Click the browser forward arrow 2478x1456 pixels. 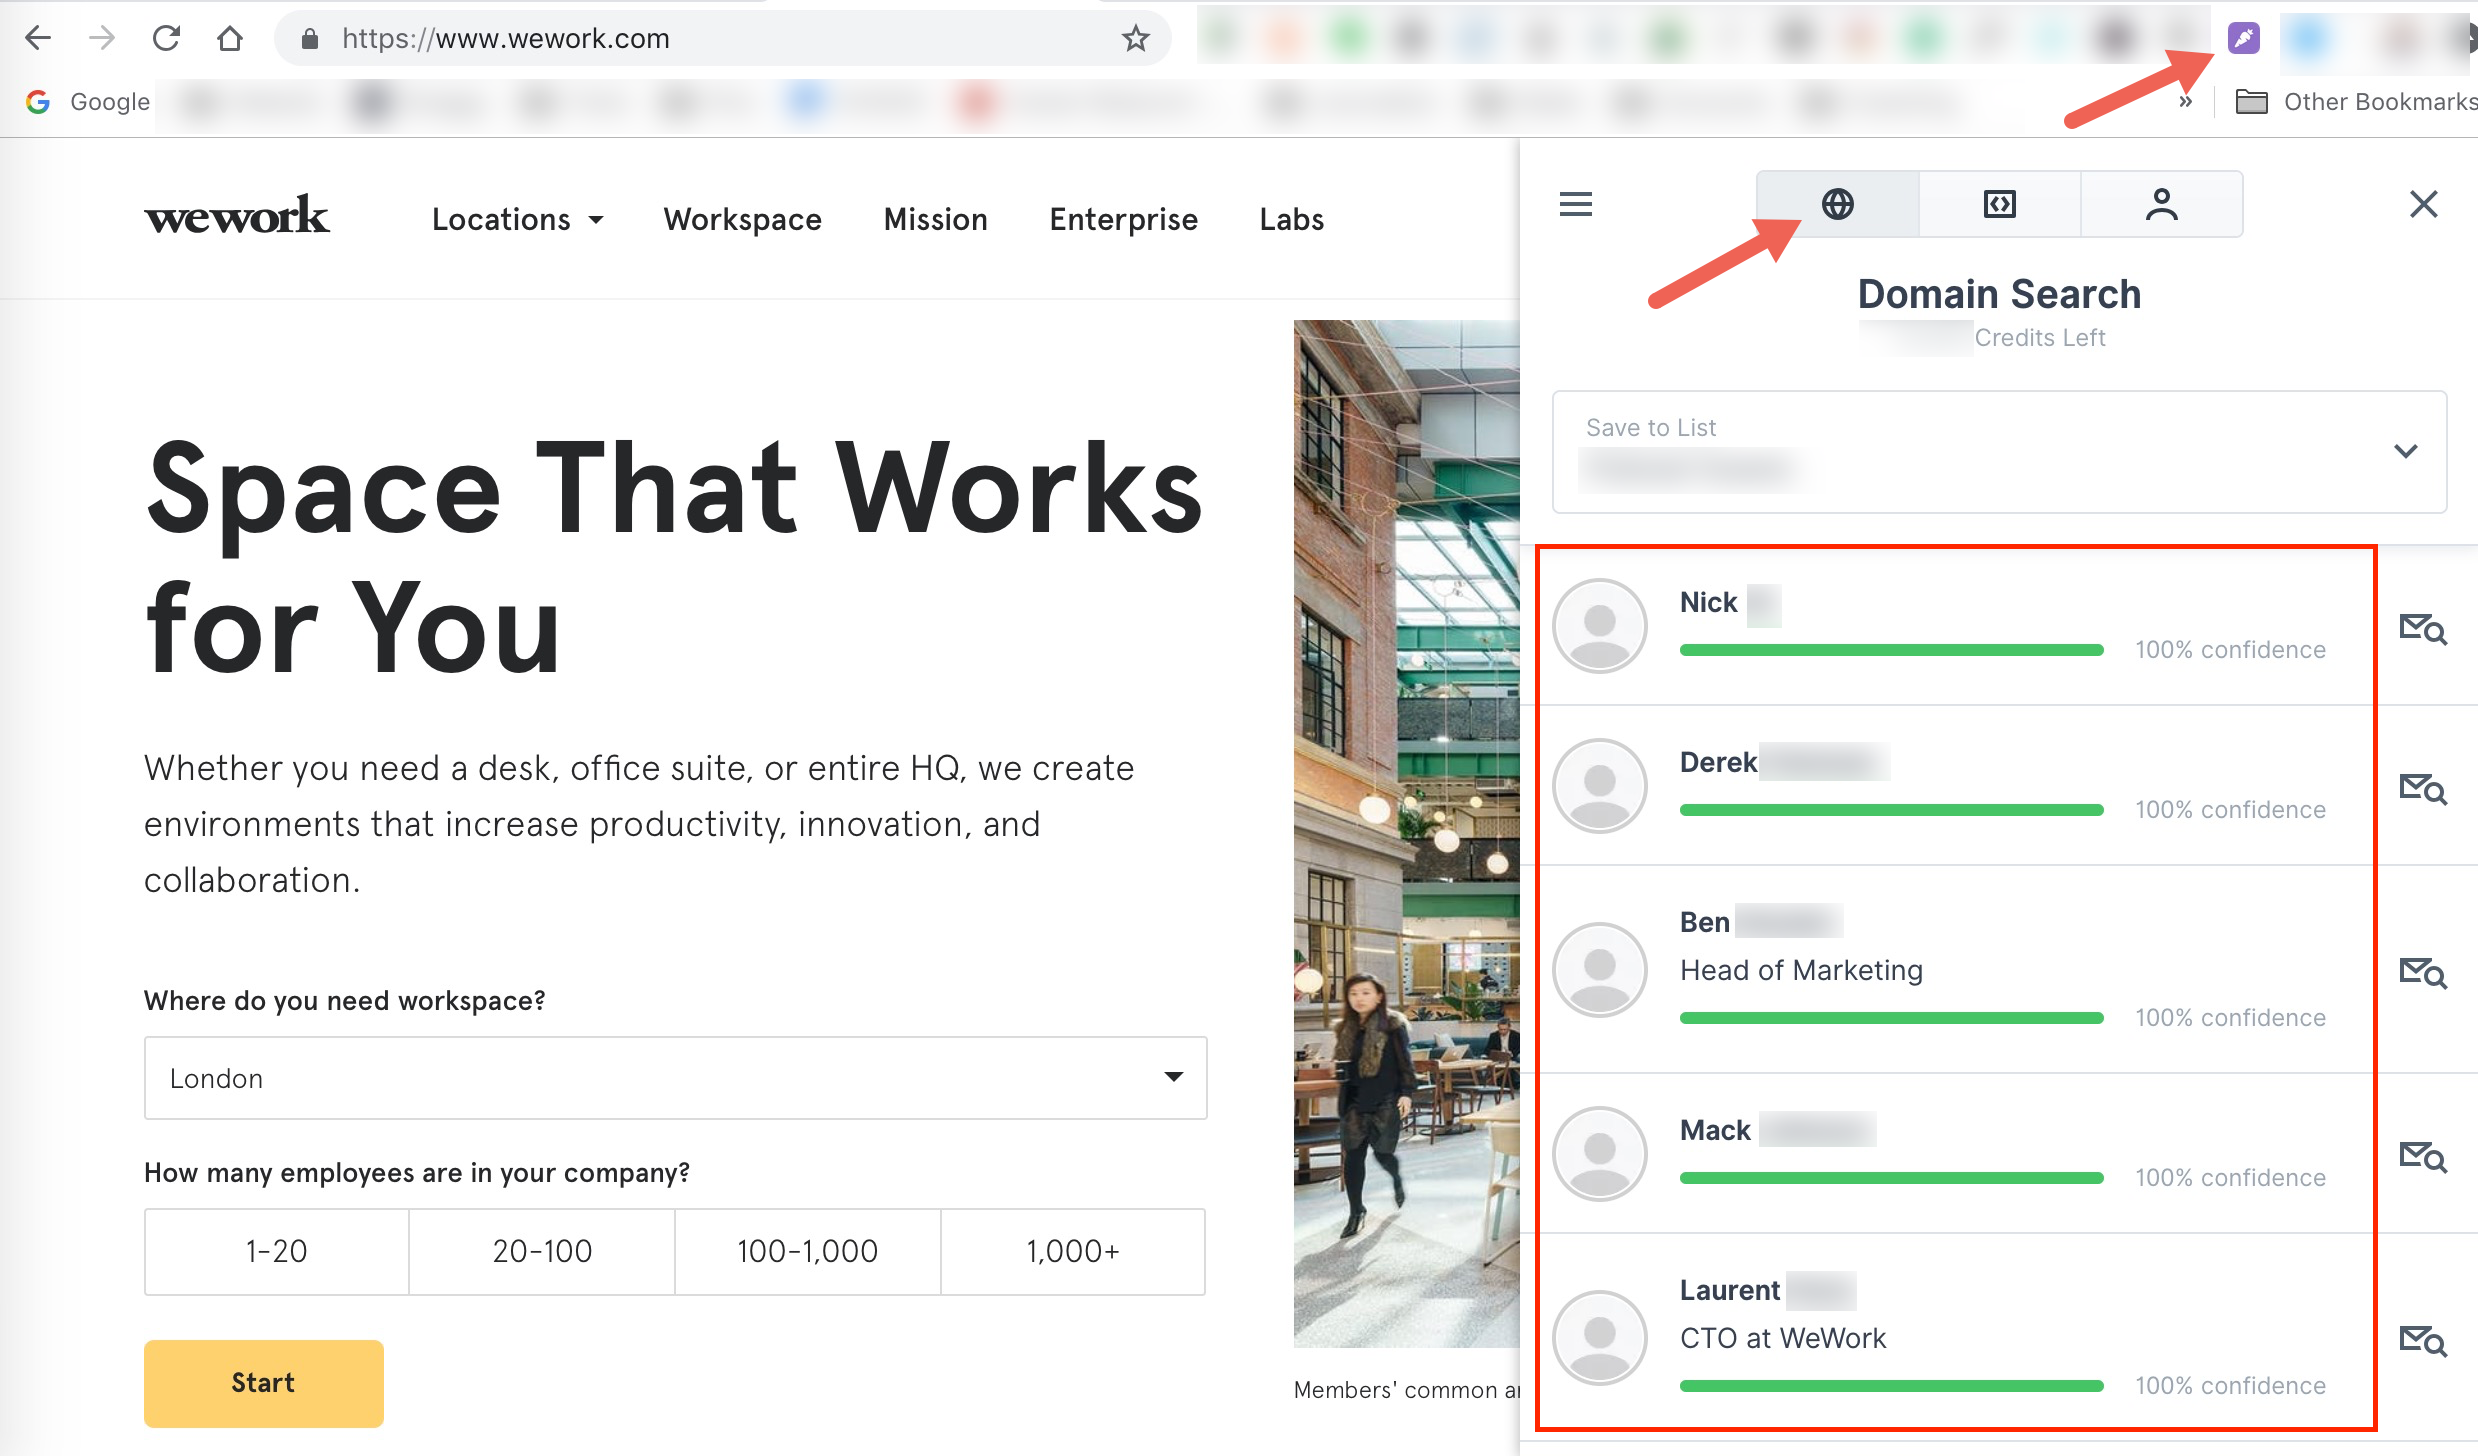(x=102, y=38)
